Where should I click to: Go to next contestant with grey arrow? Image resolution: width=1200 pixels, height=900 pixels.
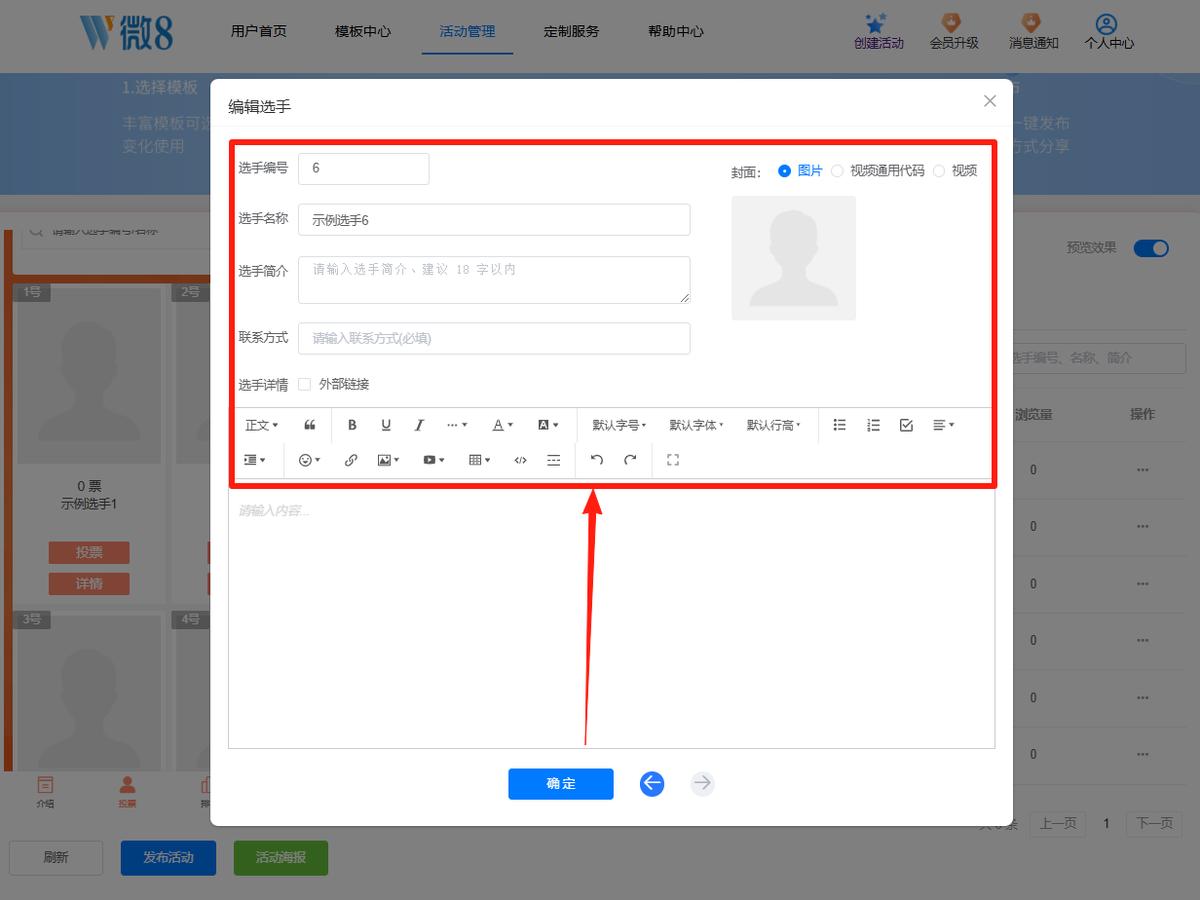[703, 784]
